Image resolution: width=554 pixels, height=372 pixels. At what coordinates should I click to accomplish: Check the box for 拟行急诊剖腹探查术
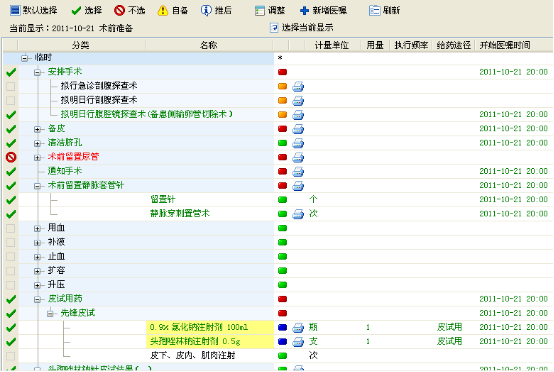[11, 86]
